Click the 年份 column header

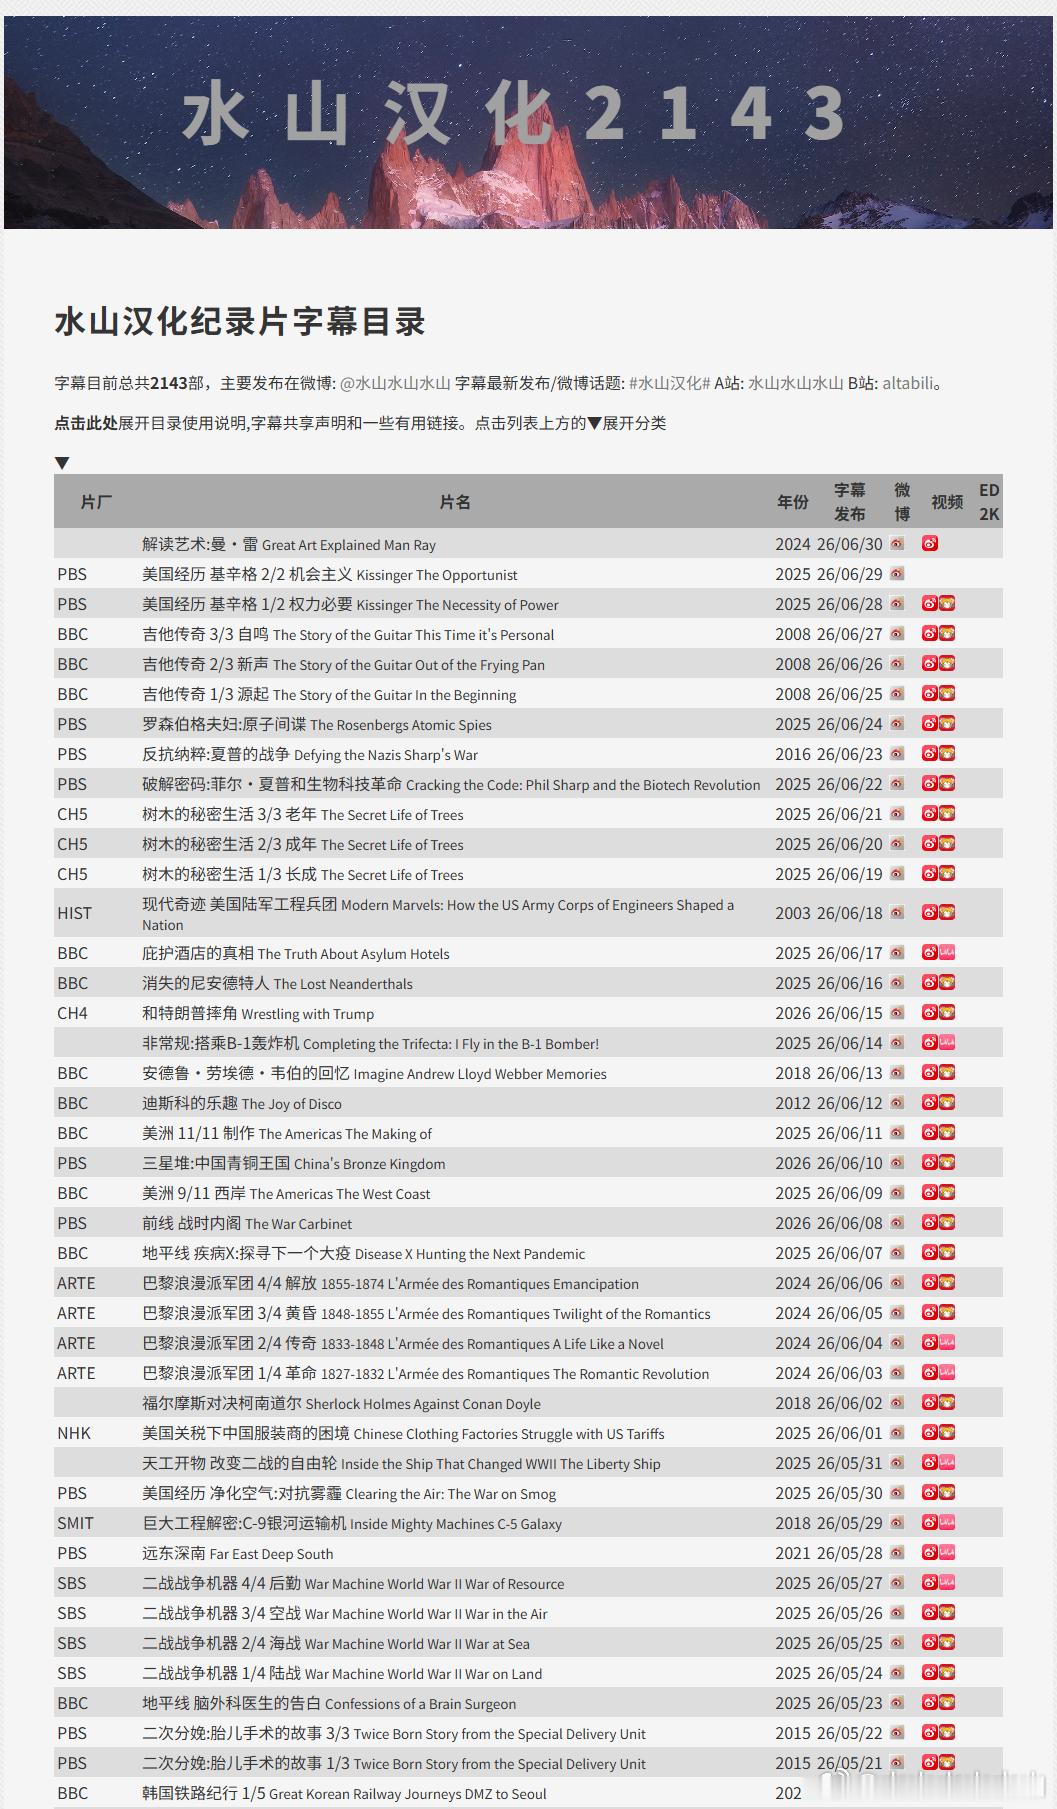pyautogui.click(x=793, y=502)
